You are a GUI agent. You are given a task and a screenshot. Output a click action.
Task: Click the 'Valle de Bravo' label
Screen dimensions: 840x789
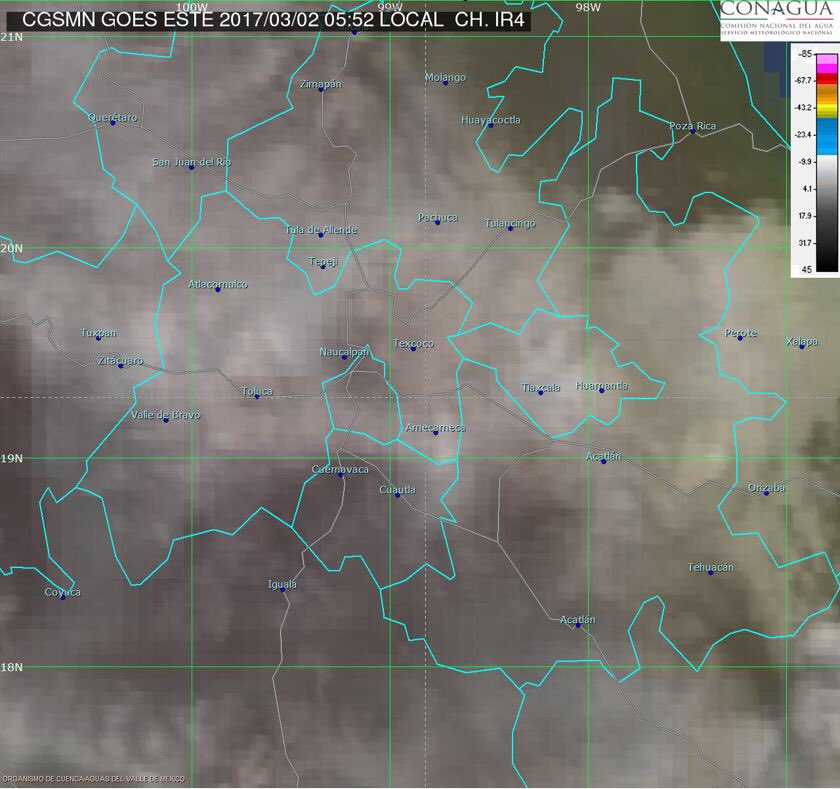[166, 415]
